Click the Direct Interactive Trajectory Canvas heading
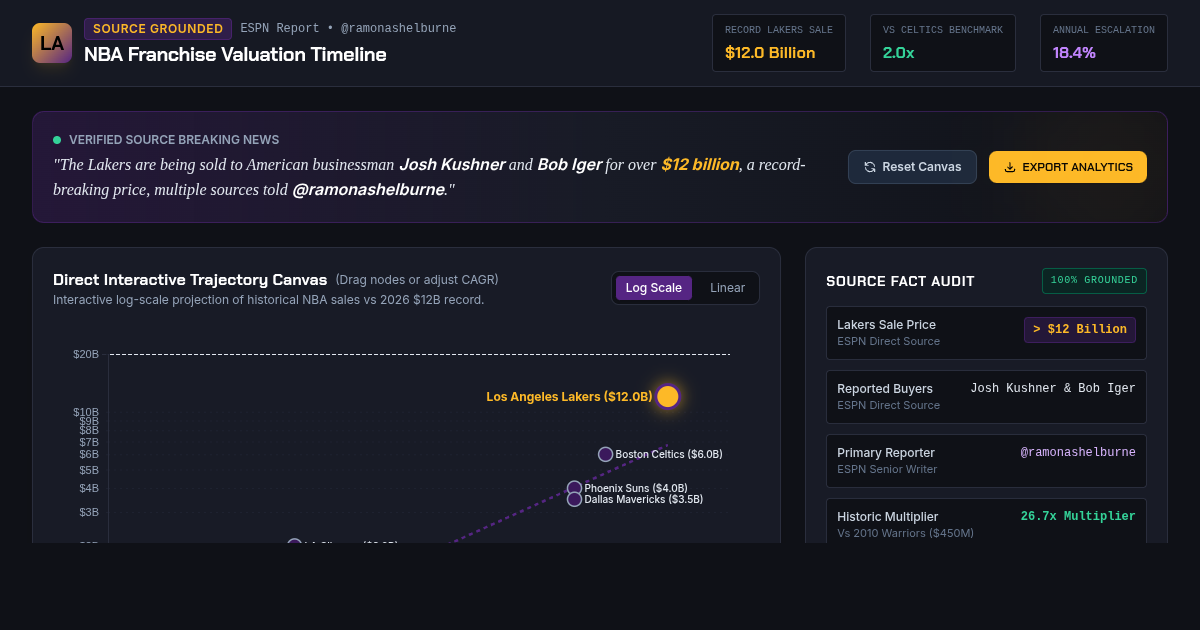Screen dimensions: 1200x630 point(190,280)
